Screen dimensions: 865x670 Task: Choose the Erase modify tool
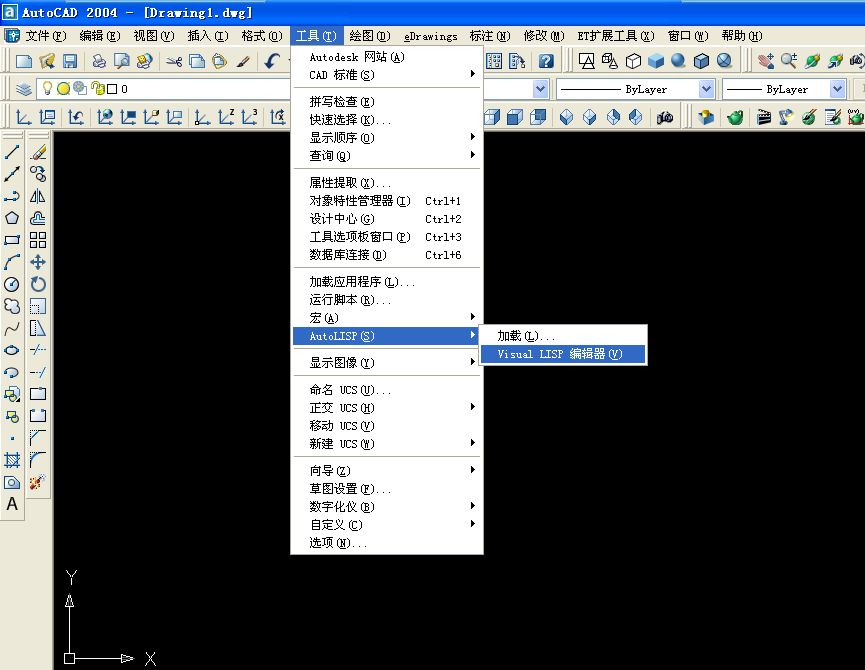[38, 152]
